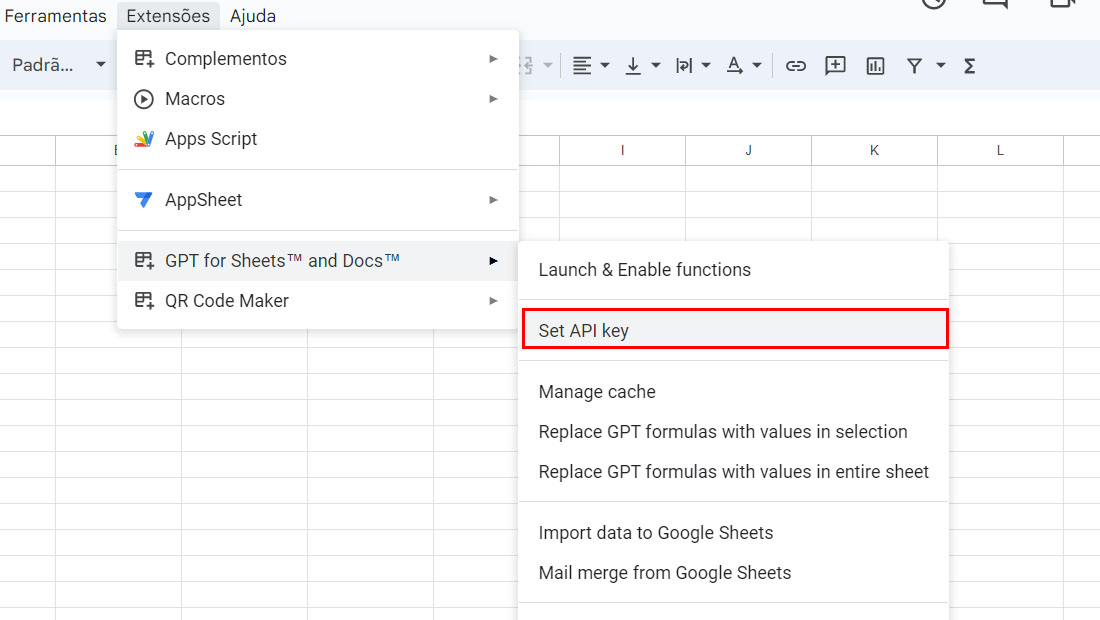1100x620 pixels.
Task: Open vertical align dropdown arrow
Action: (x=656, y=66)
